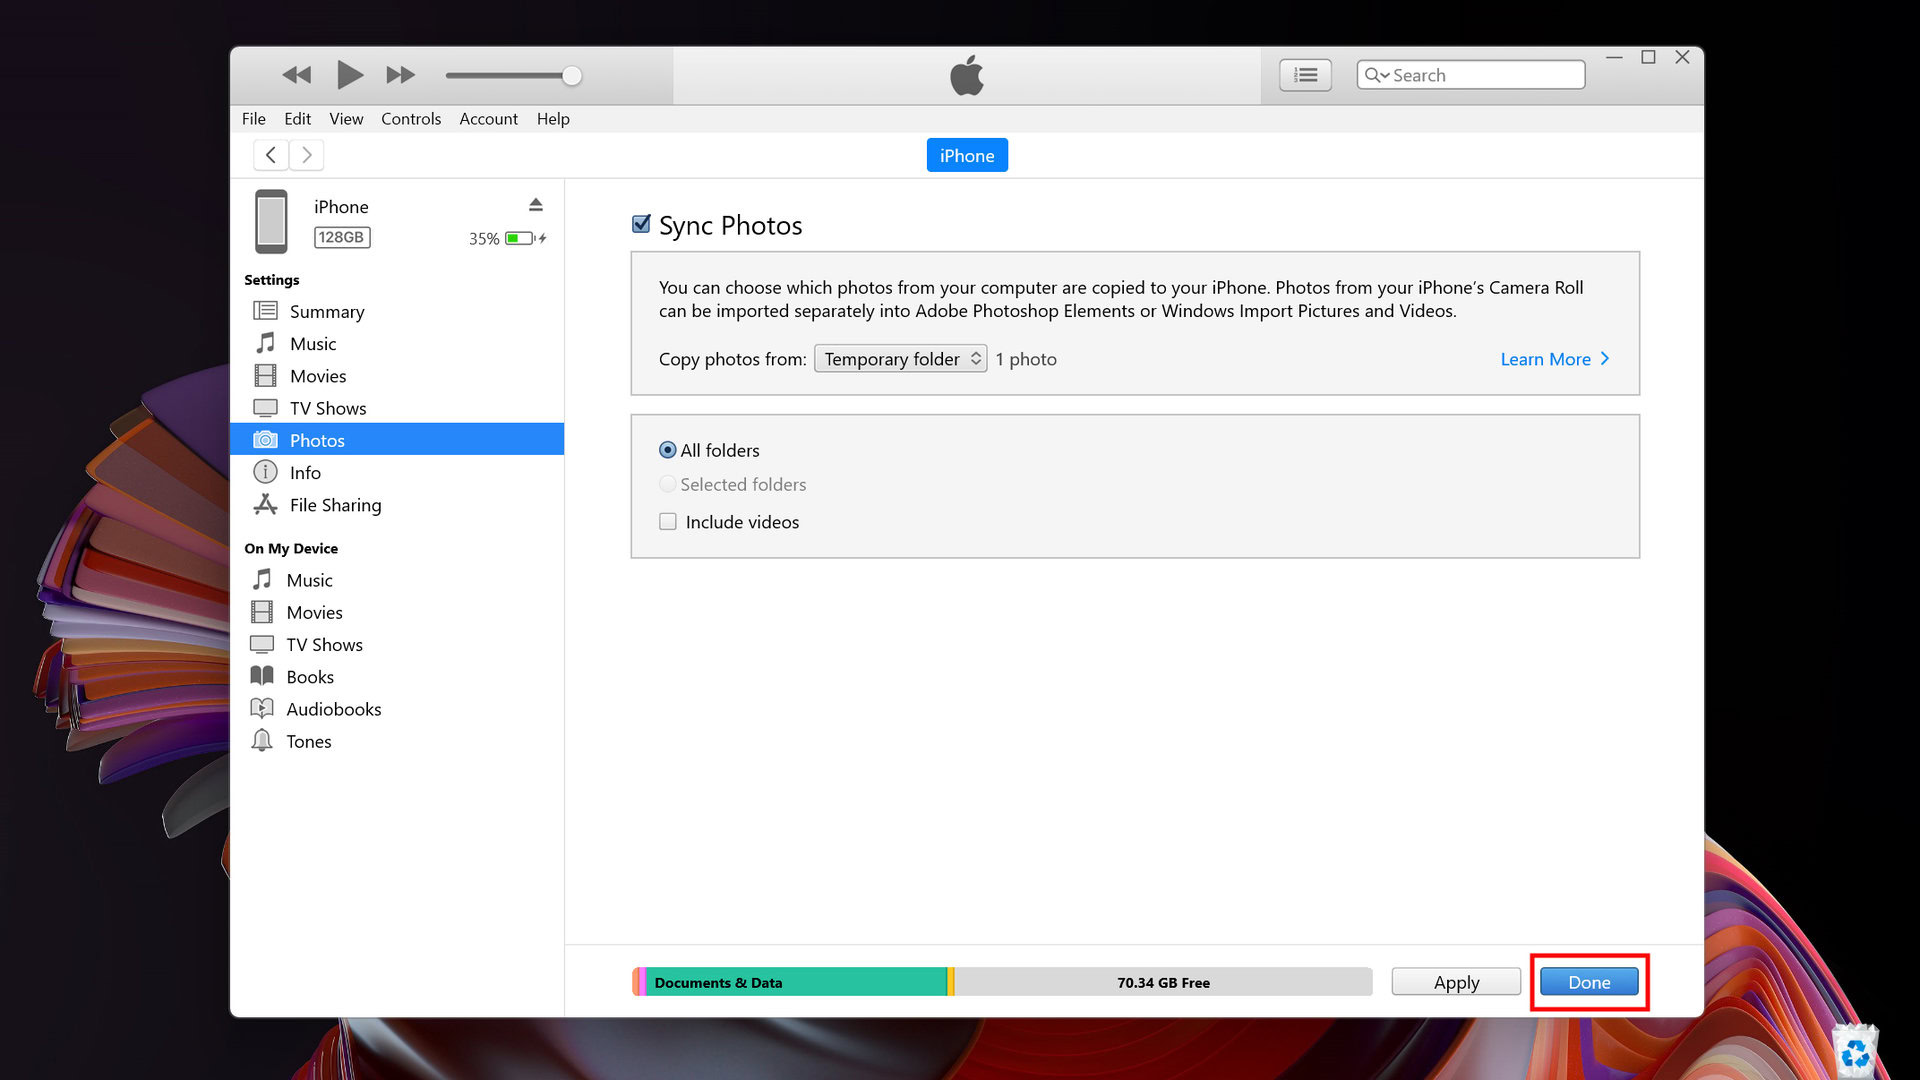The width and height of the screenshot is (1920, 1080).
Task: Enable the Include videos checkbox
Action: point(668,522)
